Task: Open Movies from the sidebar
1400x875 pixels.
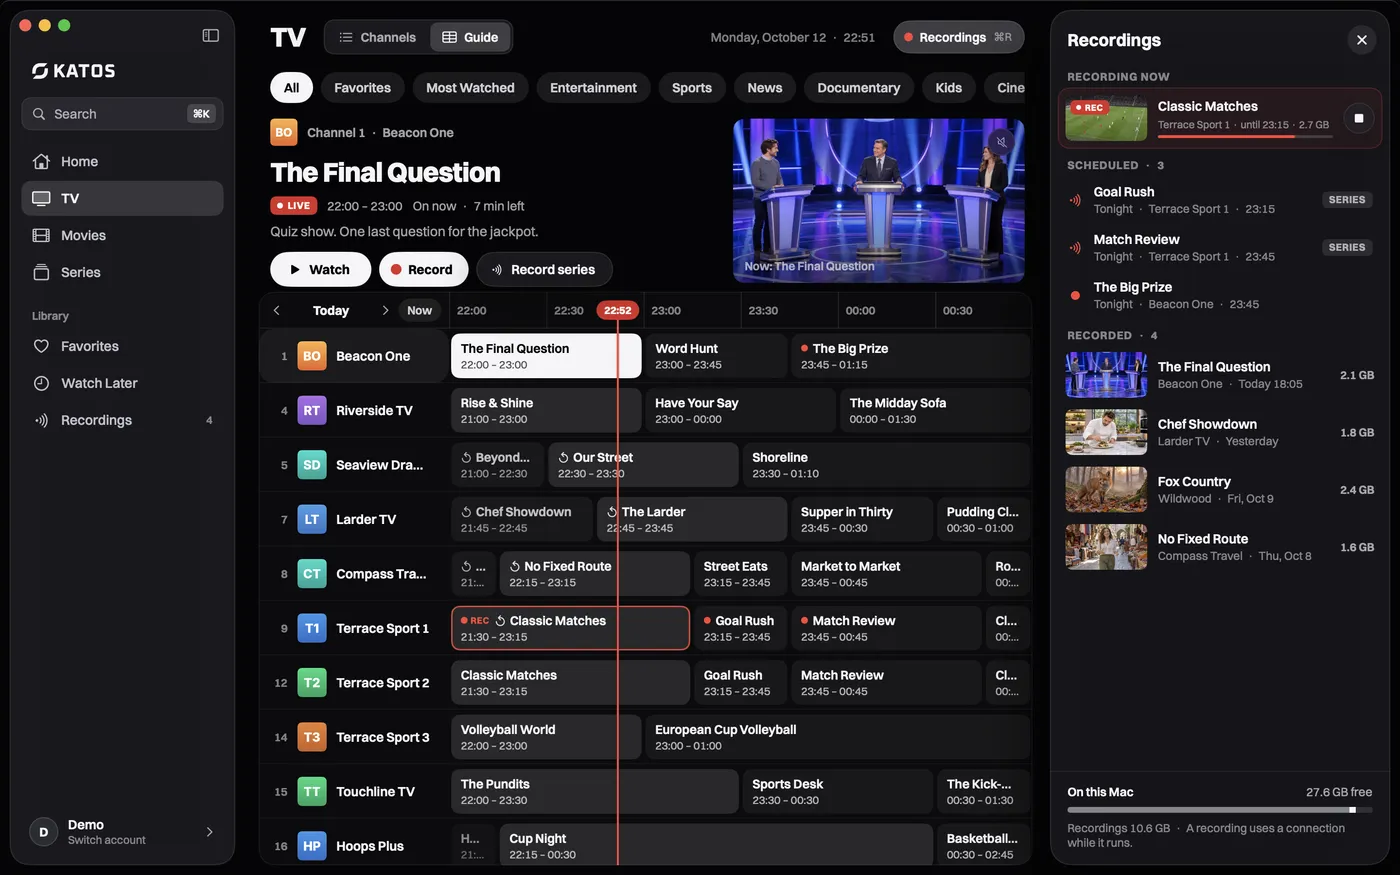Action: point(122,236)
